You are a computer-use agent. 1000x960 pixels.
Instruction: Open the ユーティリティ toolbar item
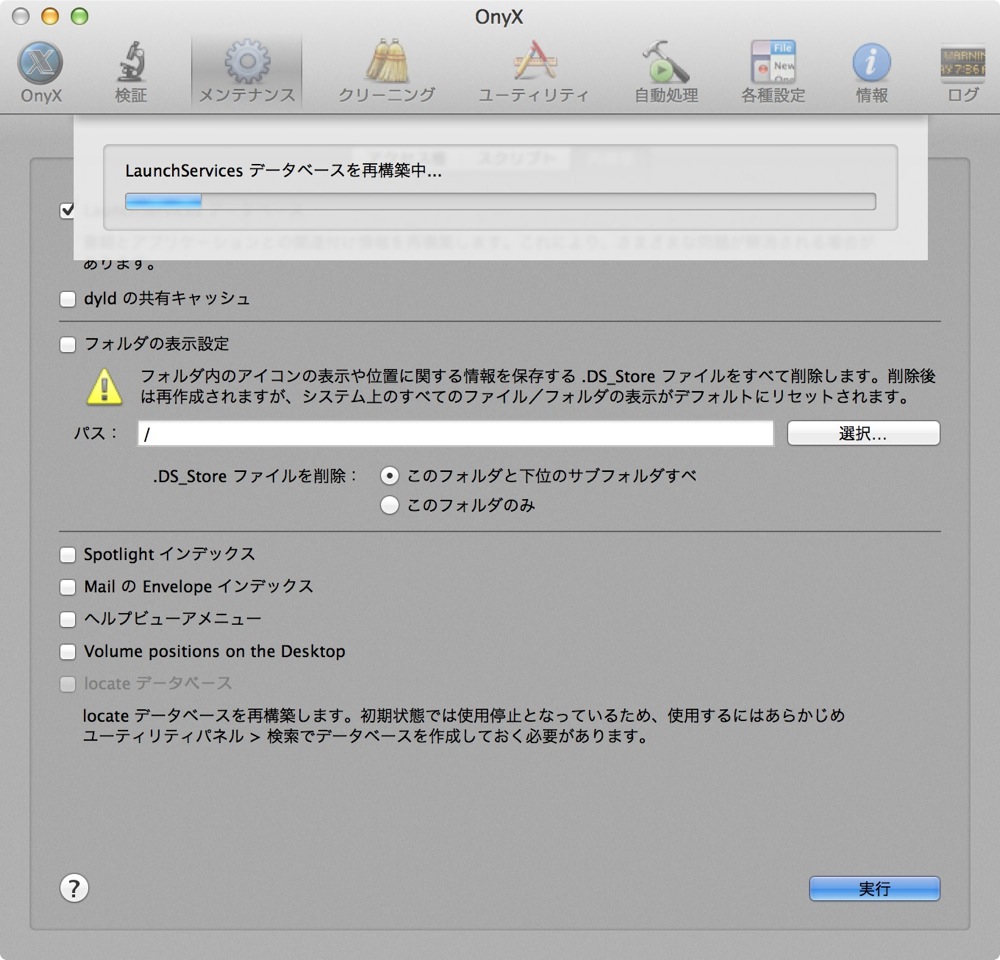tap(534, 71)
